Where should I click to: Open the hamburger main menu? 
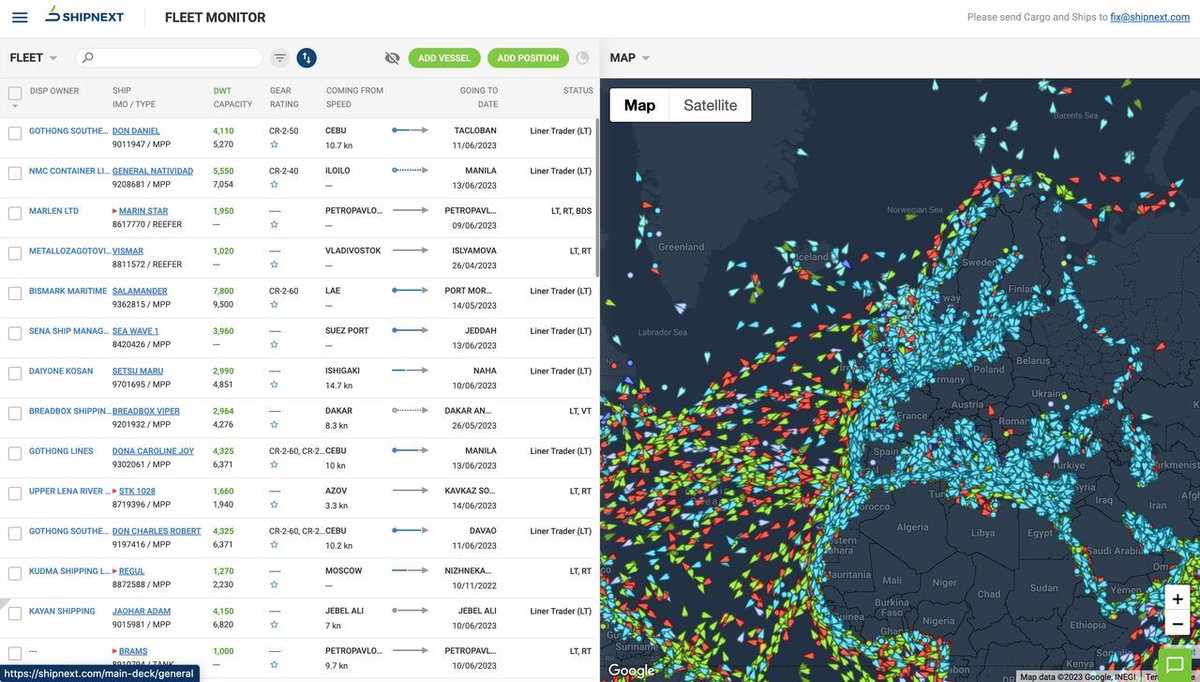tap(20, 17)
